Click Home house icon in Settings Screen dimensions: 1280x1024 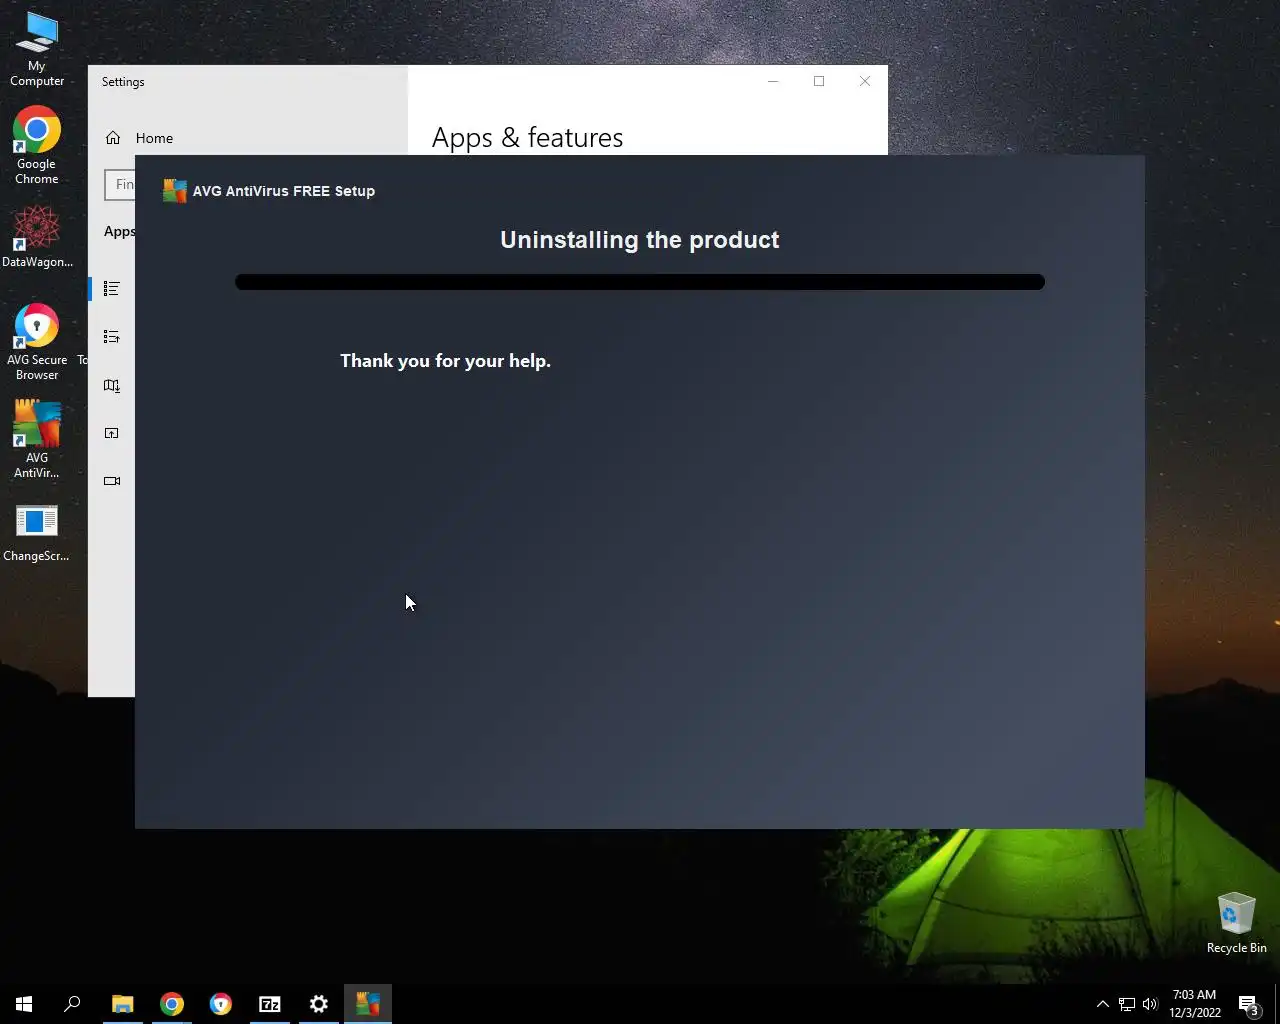point(113,138)
